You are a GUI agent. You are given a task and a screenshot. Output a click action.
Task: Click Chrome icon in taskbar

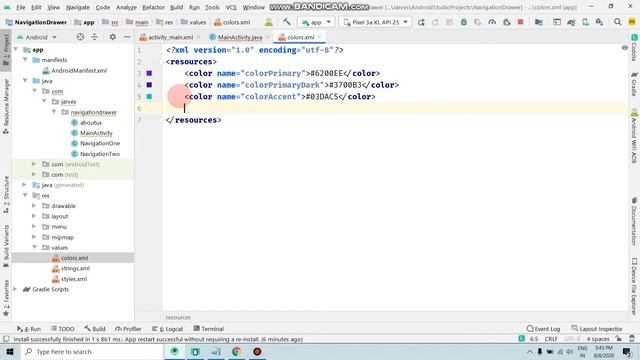(x=236, y=351)
